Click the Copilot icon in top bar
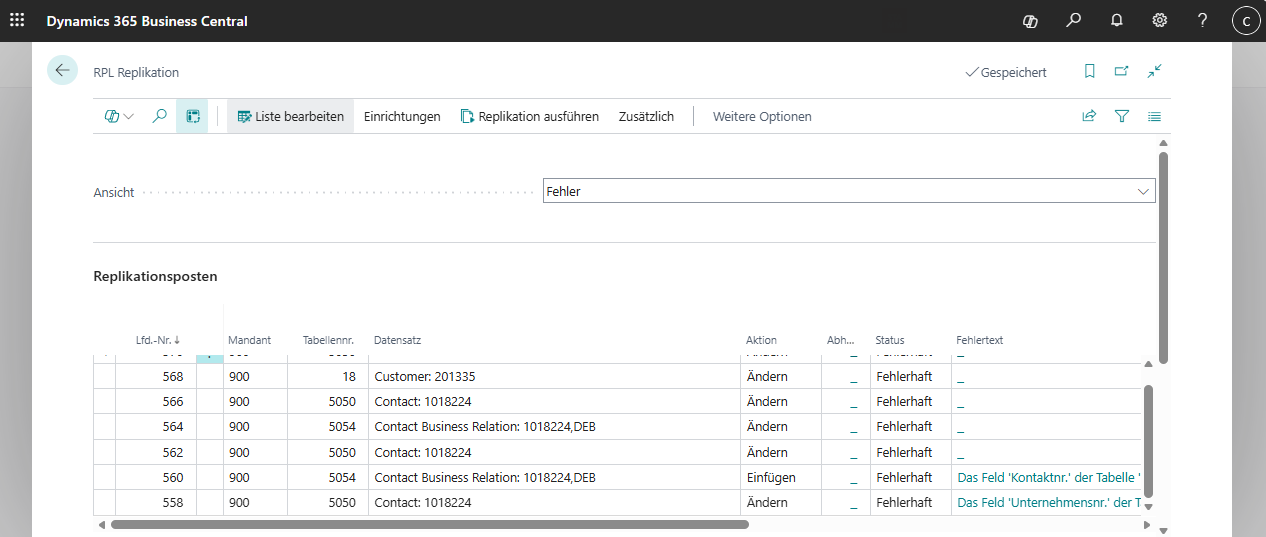The height and width of the screenshot is (537, 1266). tap(1030, 20)
